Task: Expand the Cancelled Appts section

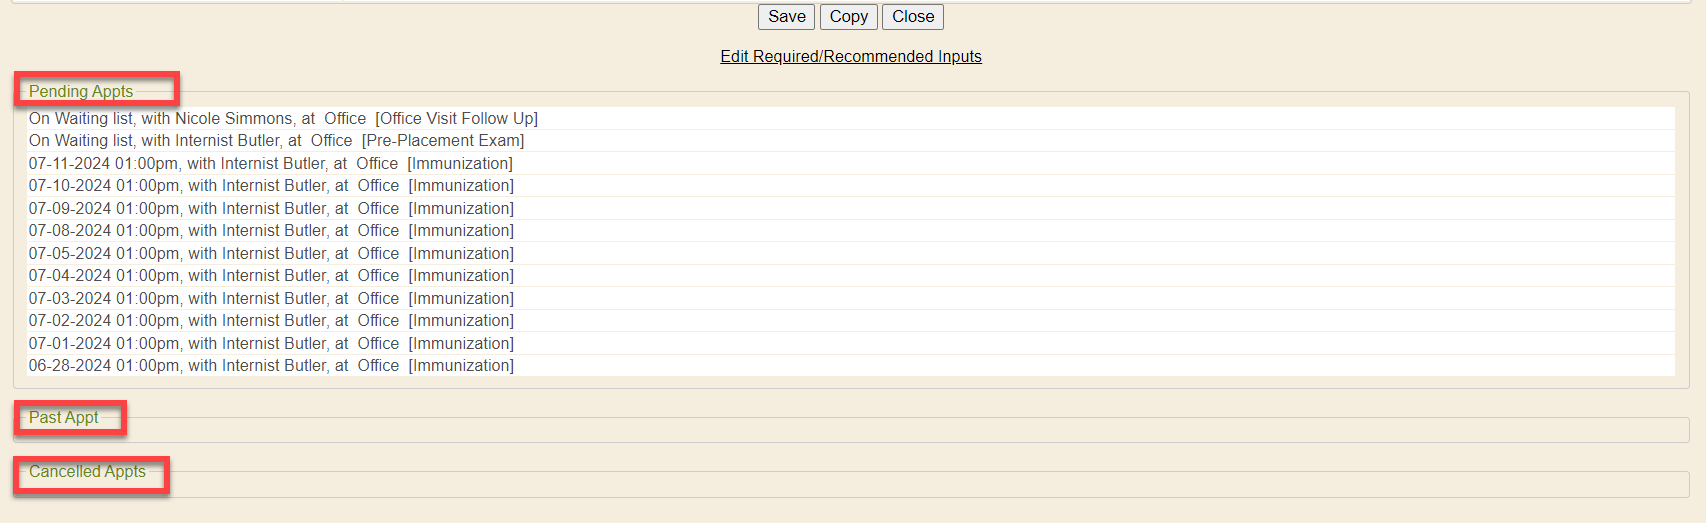Action: (x=87, y=472)
